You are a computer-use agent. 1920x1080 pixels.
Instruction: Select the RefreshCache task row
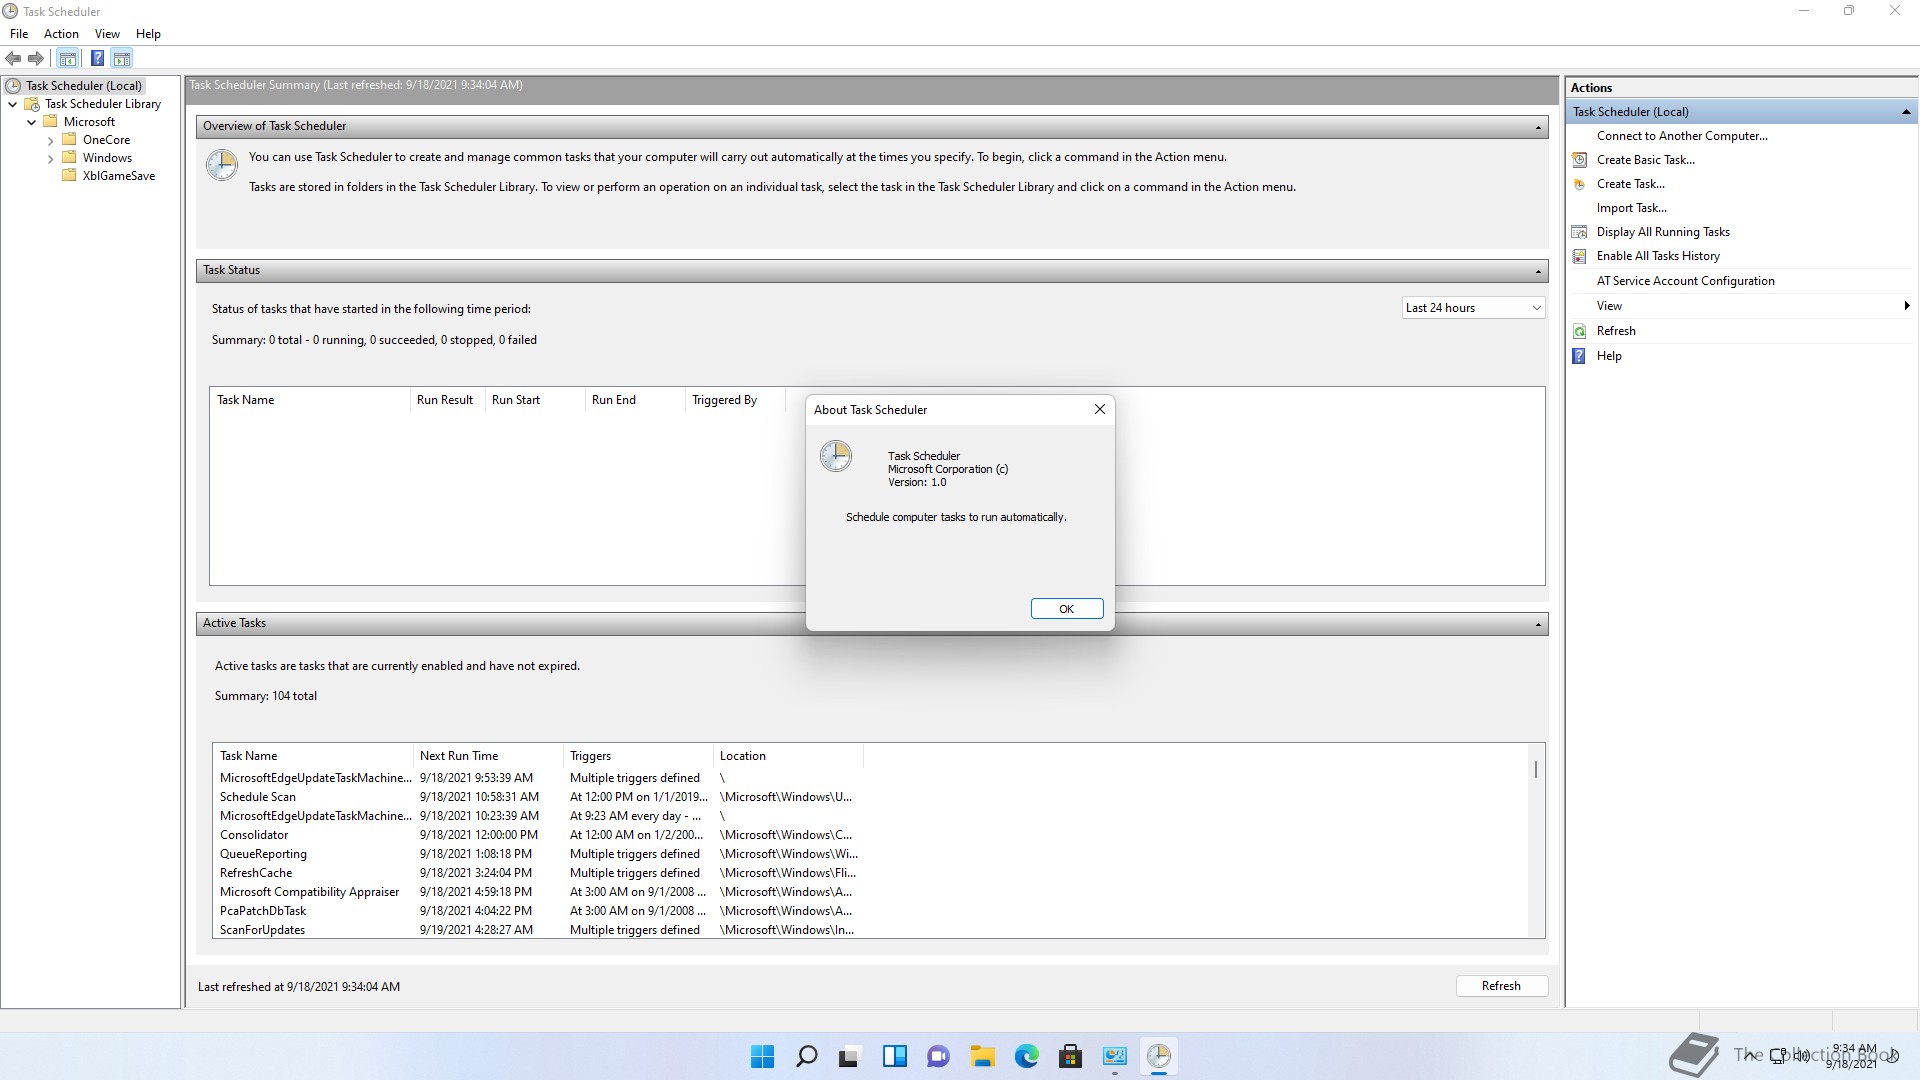[539, 873]
